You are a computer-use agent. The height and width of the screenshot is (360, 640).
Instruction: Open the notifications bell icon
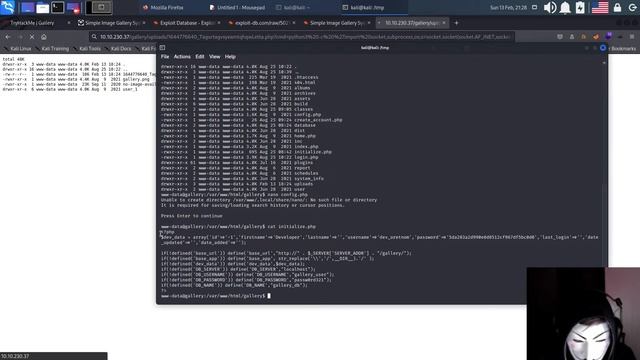[565, 7]
